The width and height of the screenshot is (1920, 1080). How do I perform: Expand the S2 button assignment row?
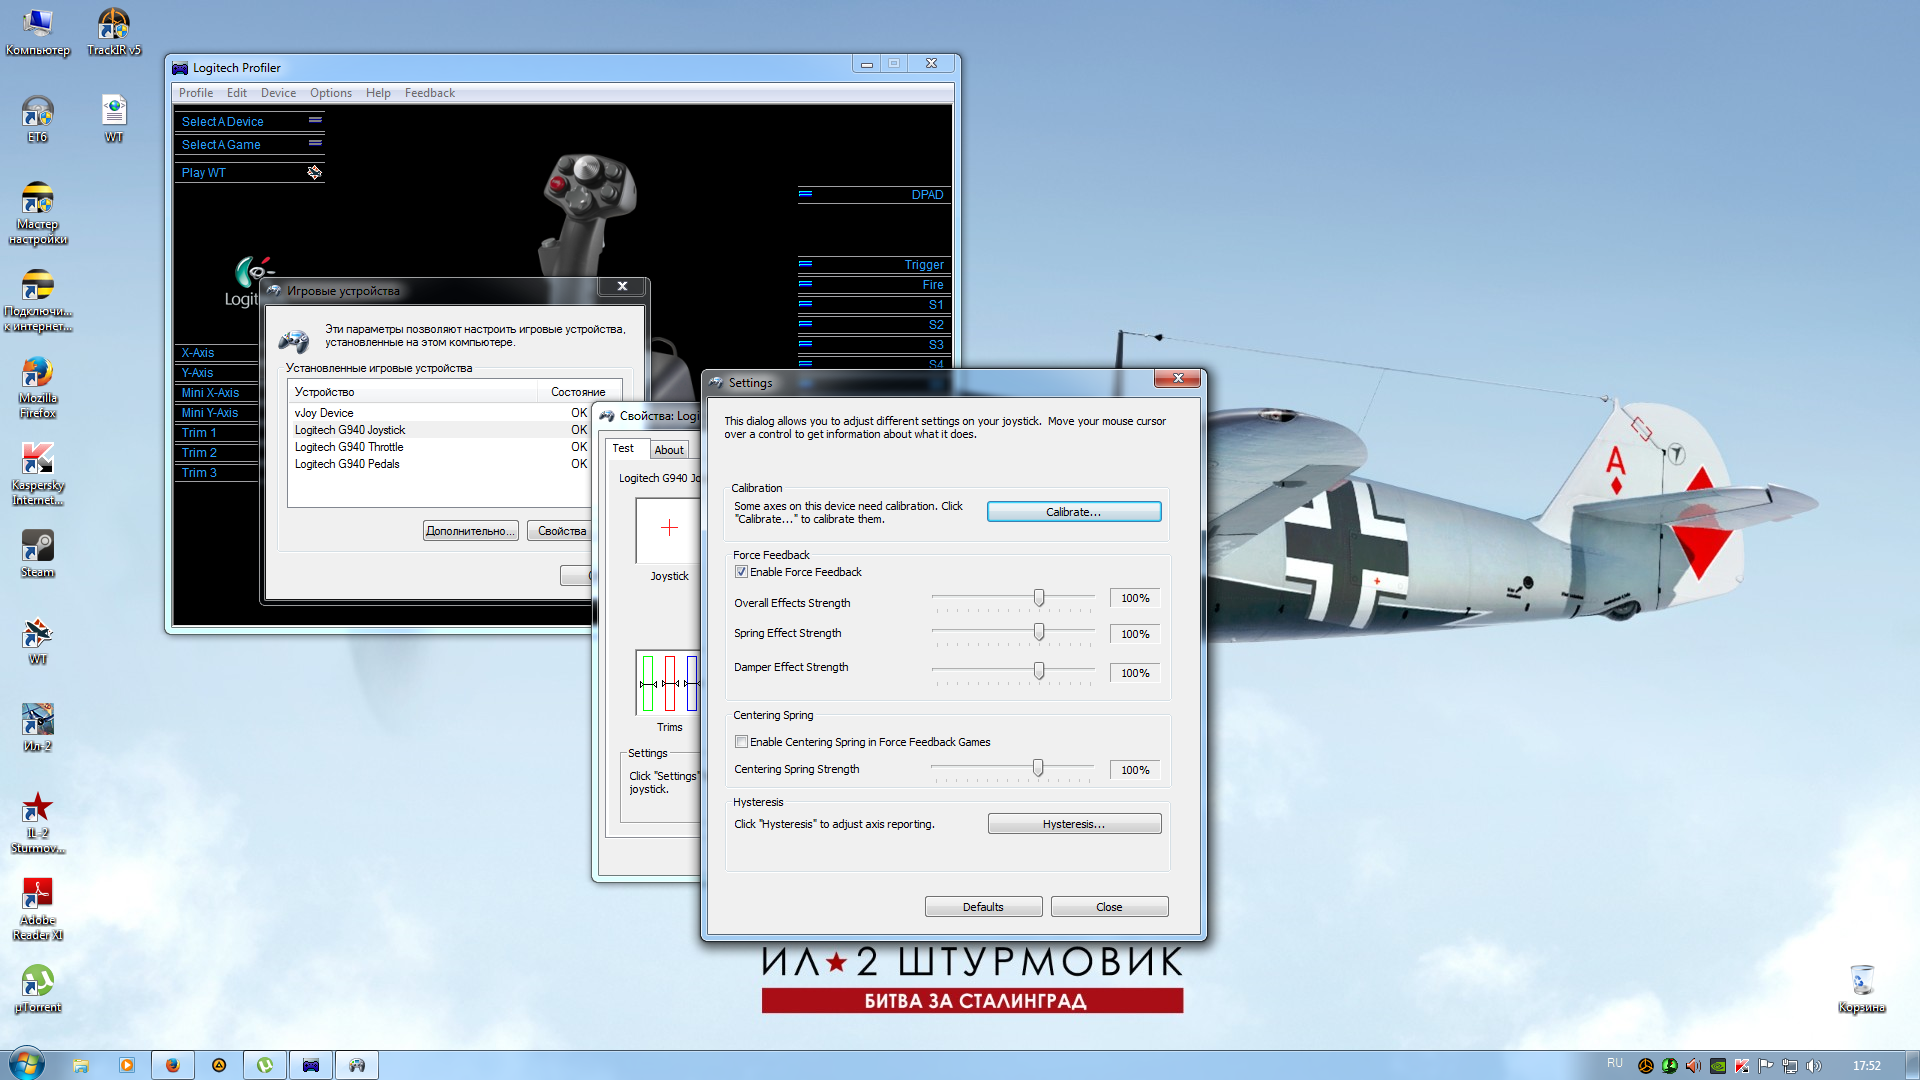tap(874, 324)
